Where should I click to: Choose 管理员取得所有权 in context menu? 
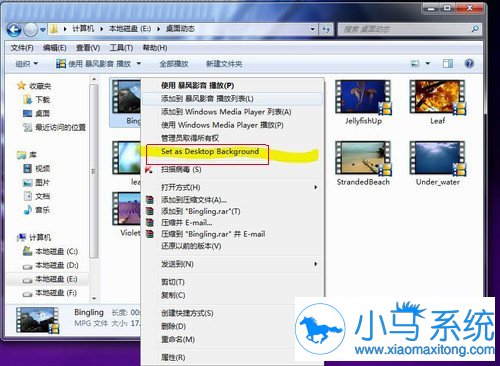click(233, 138)
